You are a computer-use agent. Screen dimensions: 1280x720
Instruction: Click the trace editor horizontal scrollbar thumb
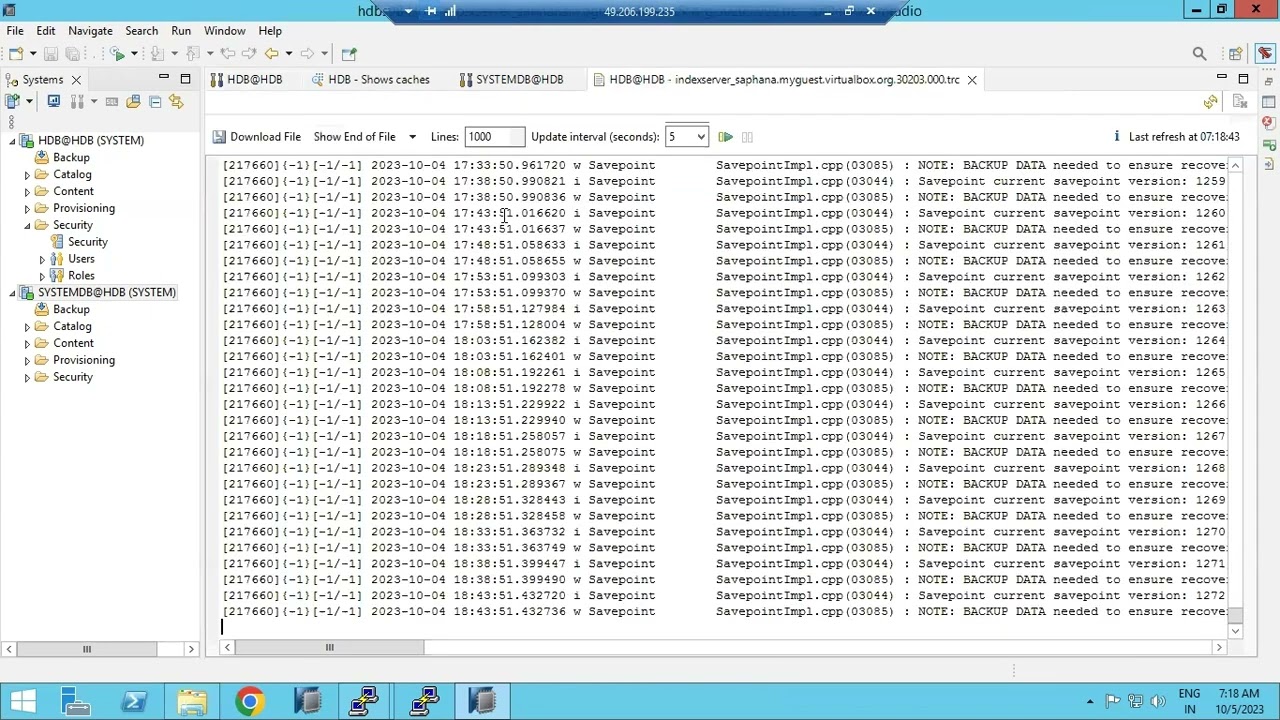click(329, 648)
